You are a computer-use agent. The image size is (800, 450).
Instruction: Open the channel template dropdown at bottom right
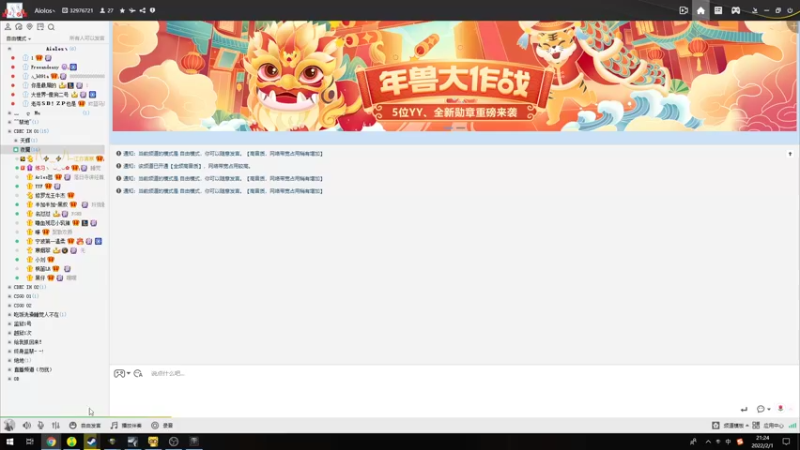pyautogui.click(x=730, y=426)
